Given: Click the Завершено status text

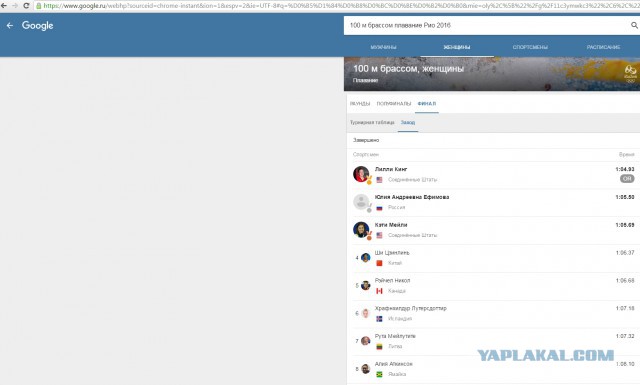Looking at the screenshot, I should click(366, 140).
